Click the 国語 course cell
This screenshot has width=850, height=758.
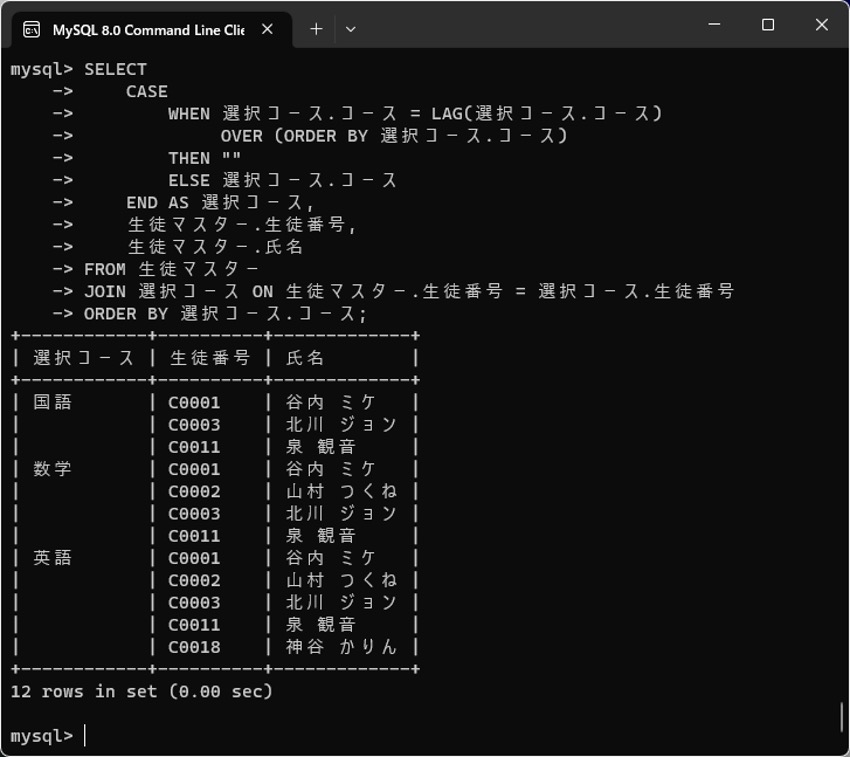pos(53,402)
